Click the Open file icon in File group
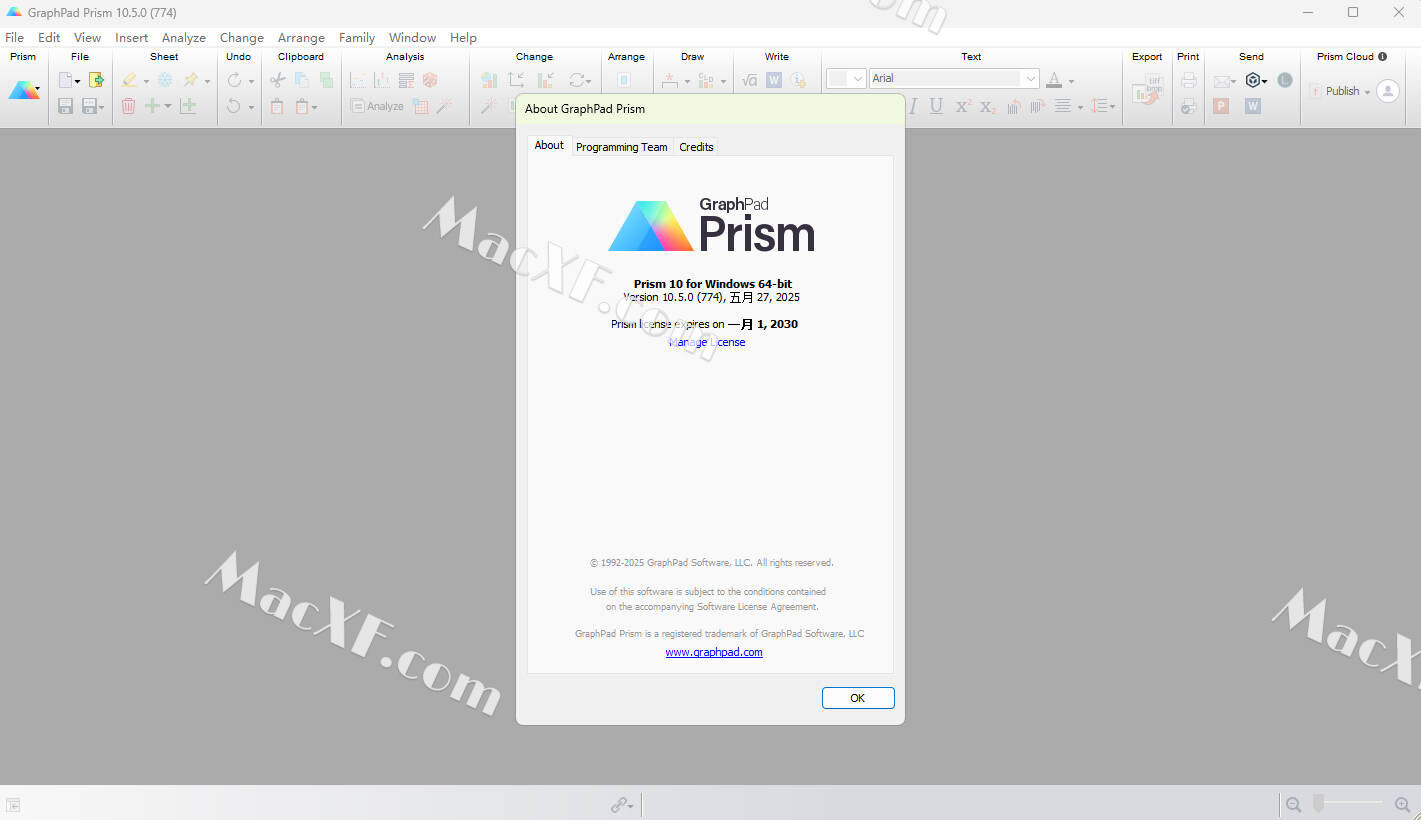1421x820 pixels. 96,80
